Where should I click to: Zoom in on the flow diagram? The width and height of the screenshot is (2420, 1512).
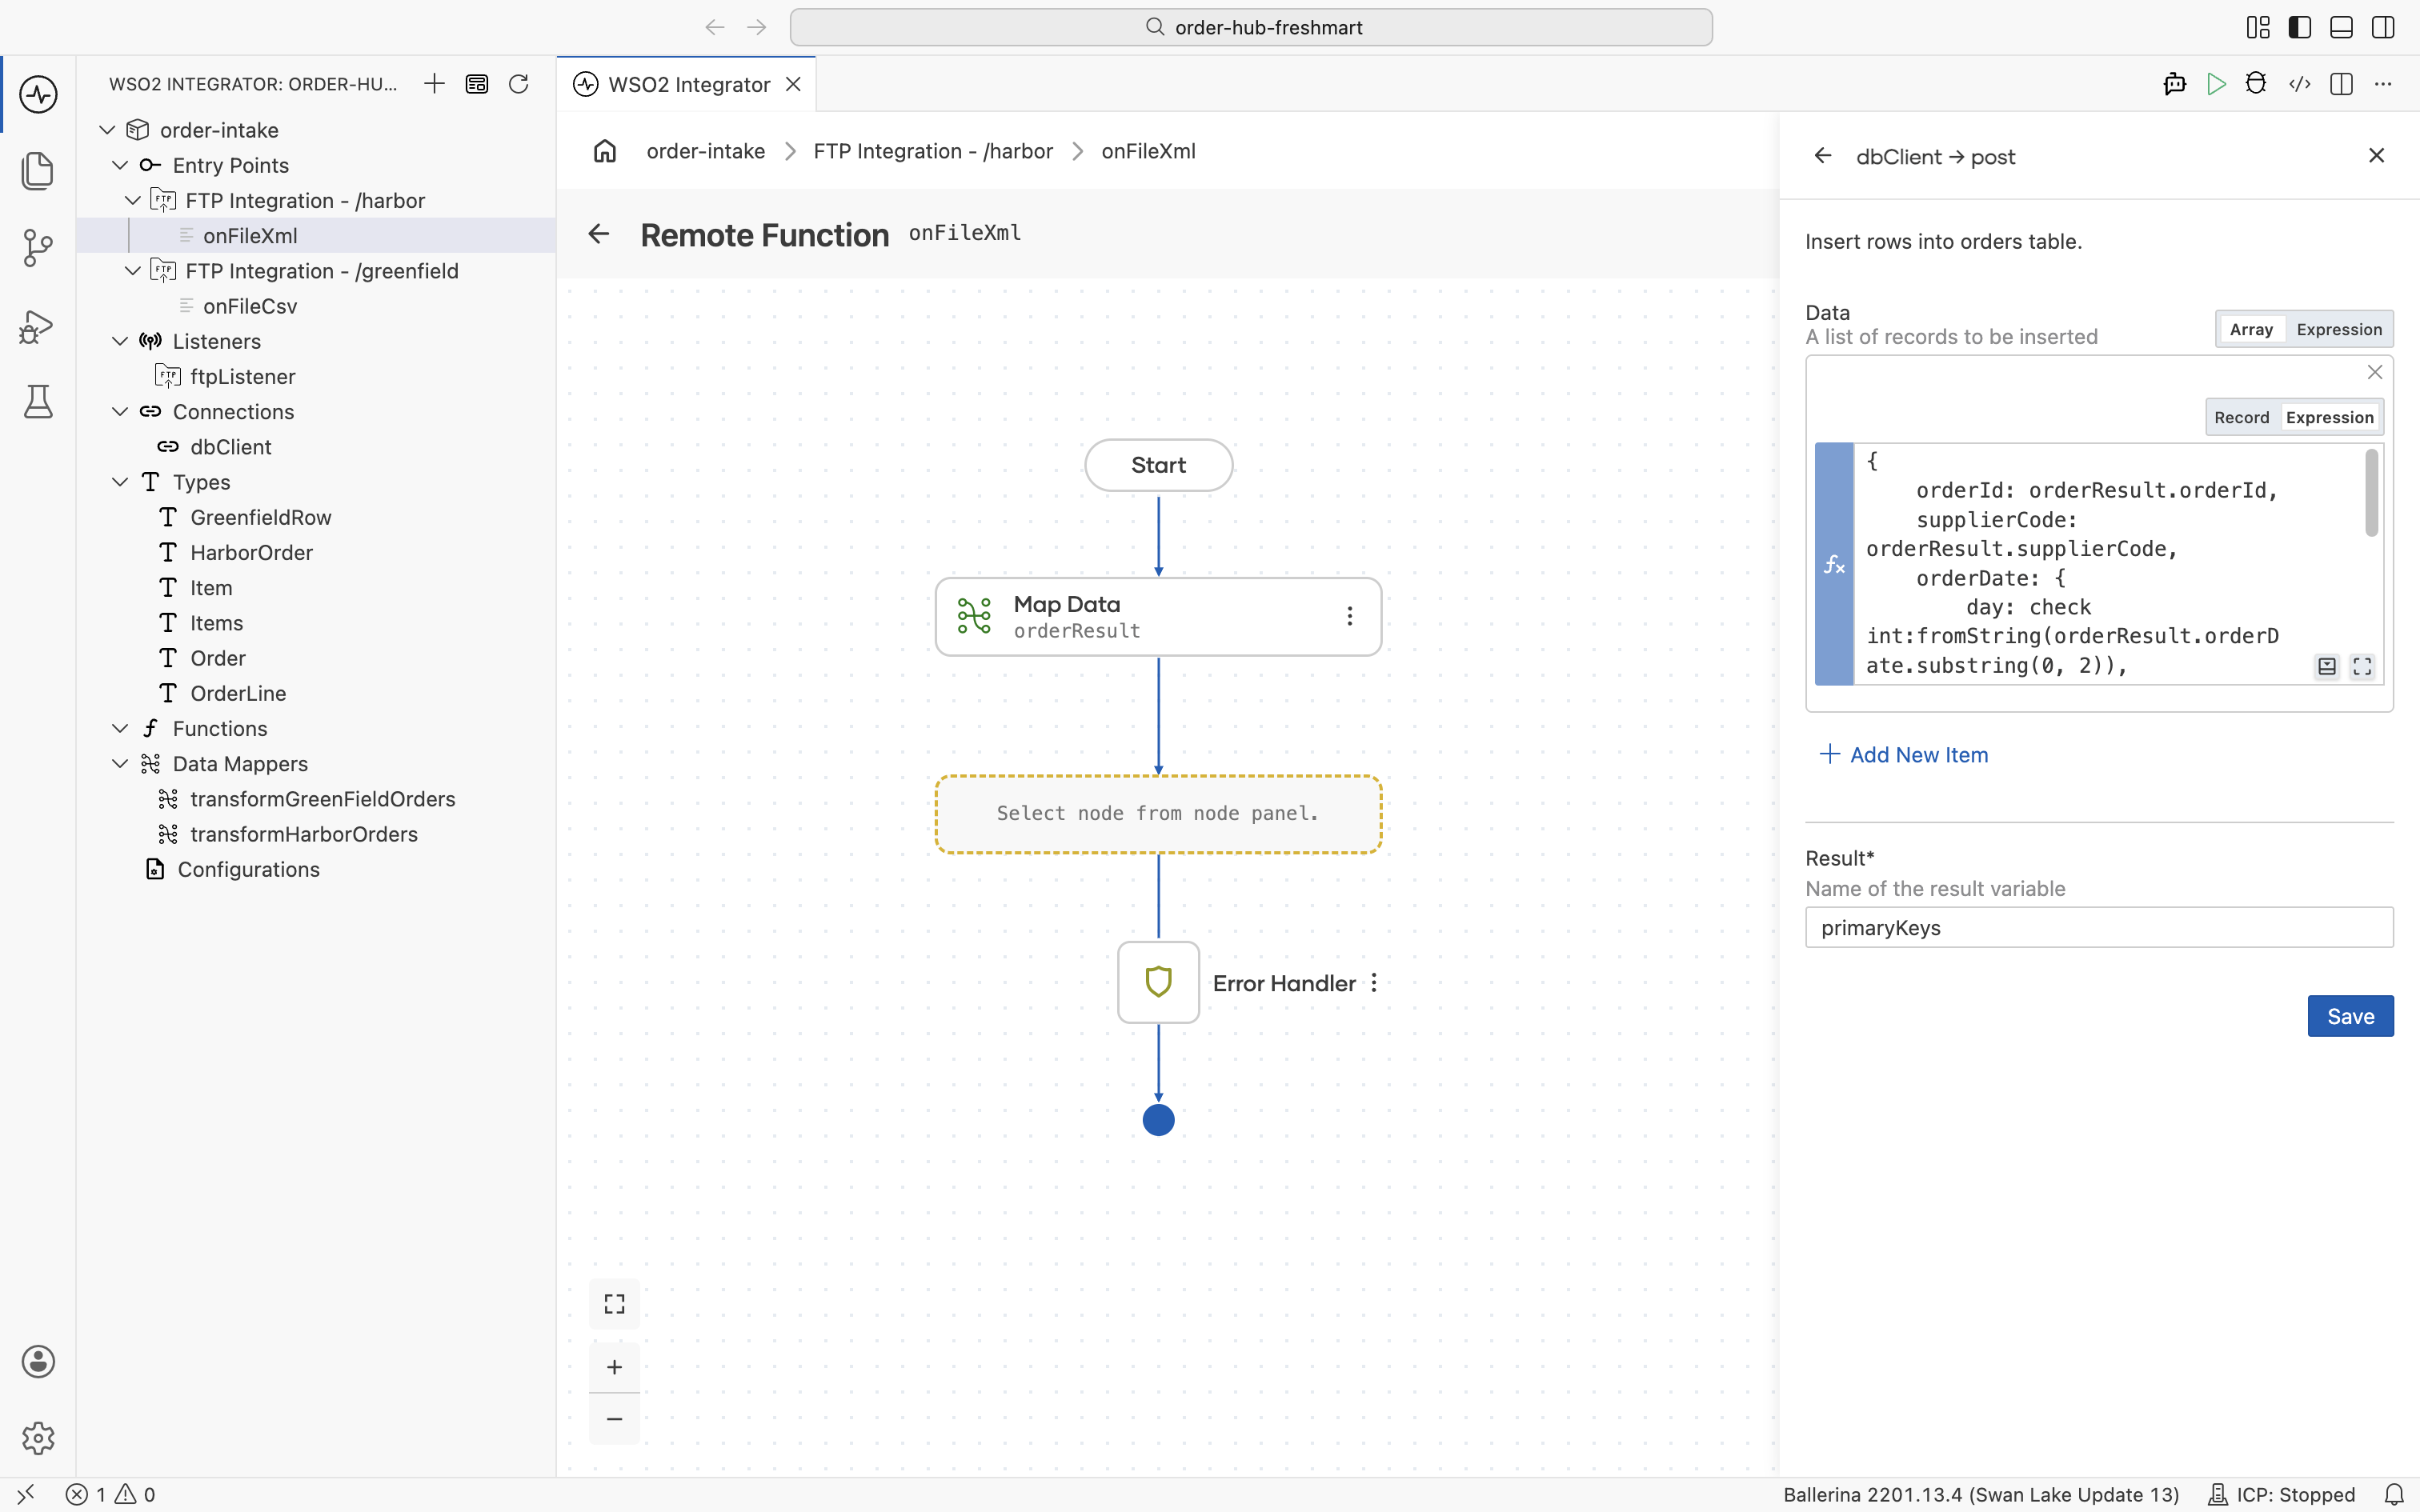[614, 1367]
